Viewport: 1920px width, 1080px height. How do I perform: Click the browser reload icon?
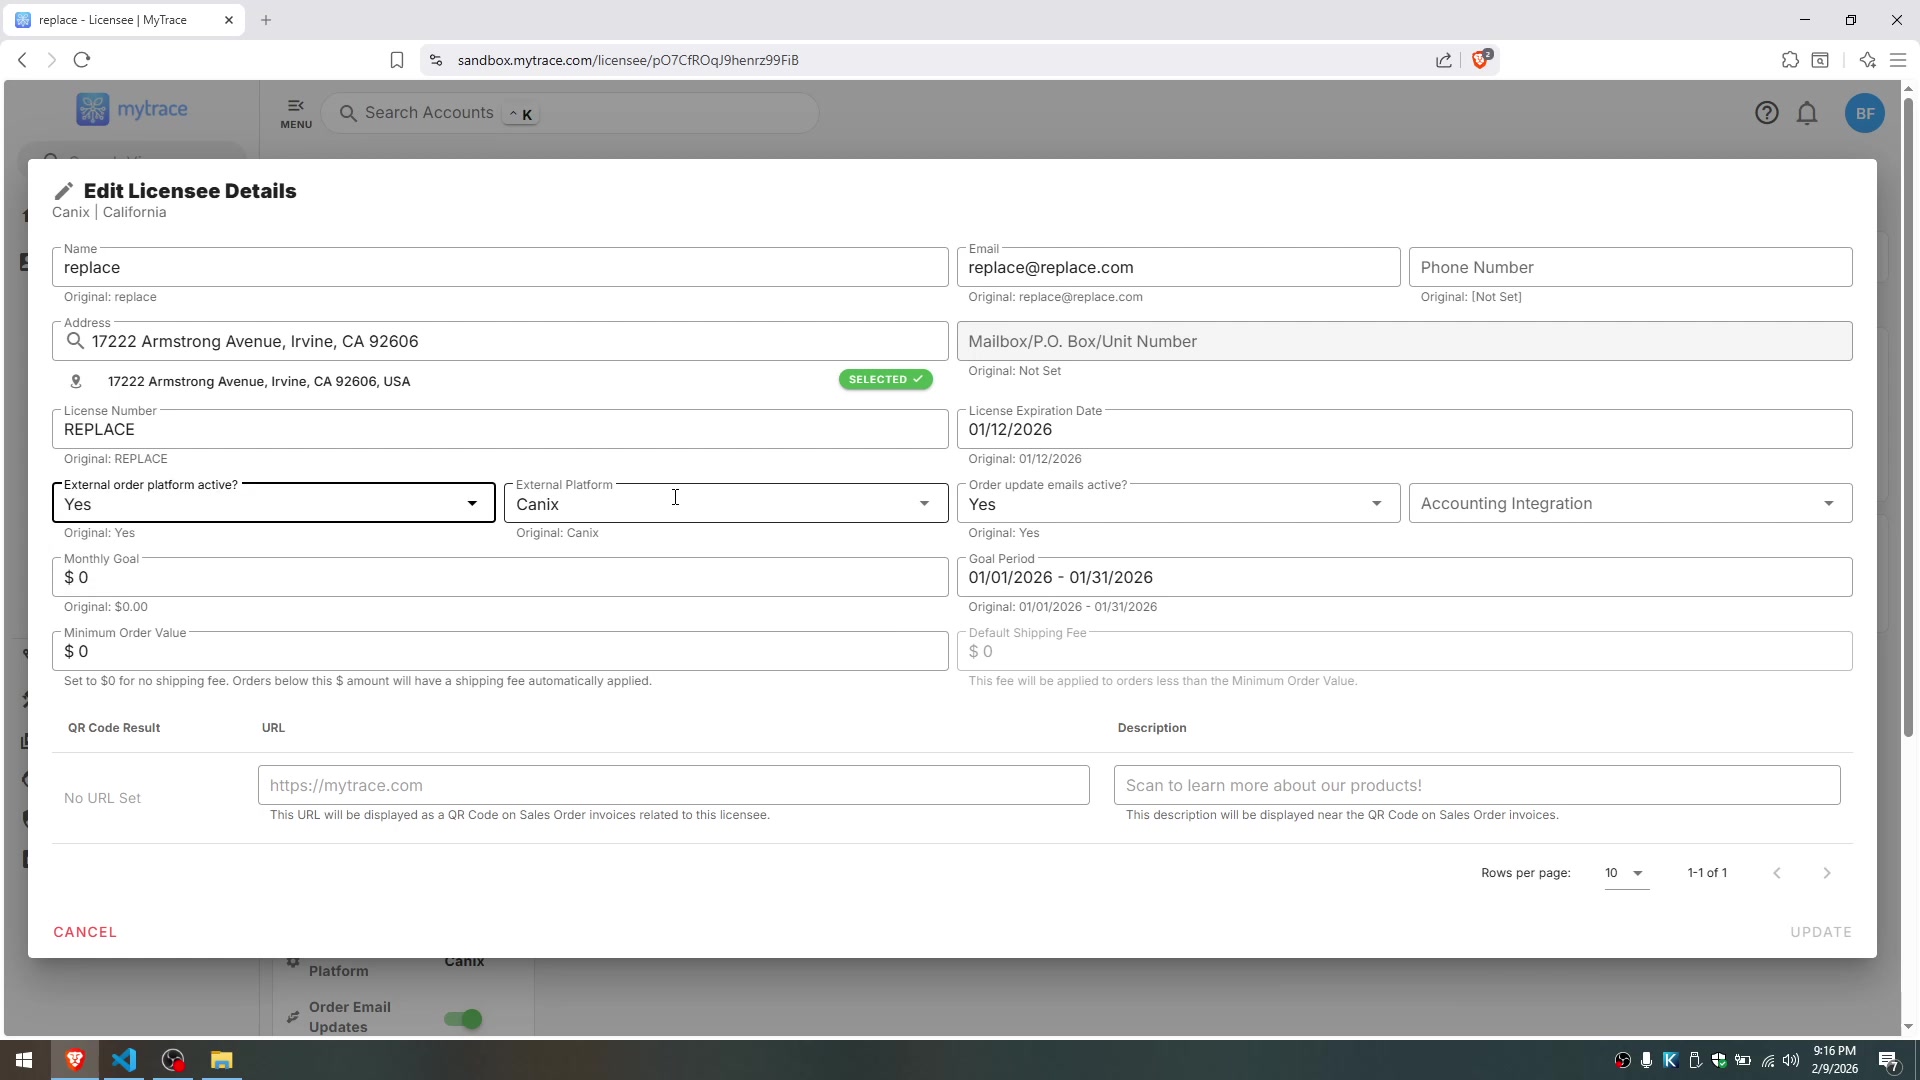coord(82,60)
